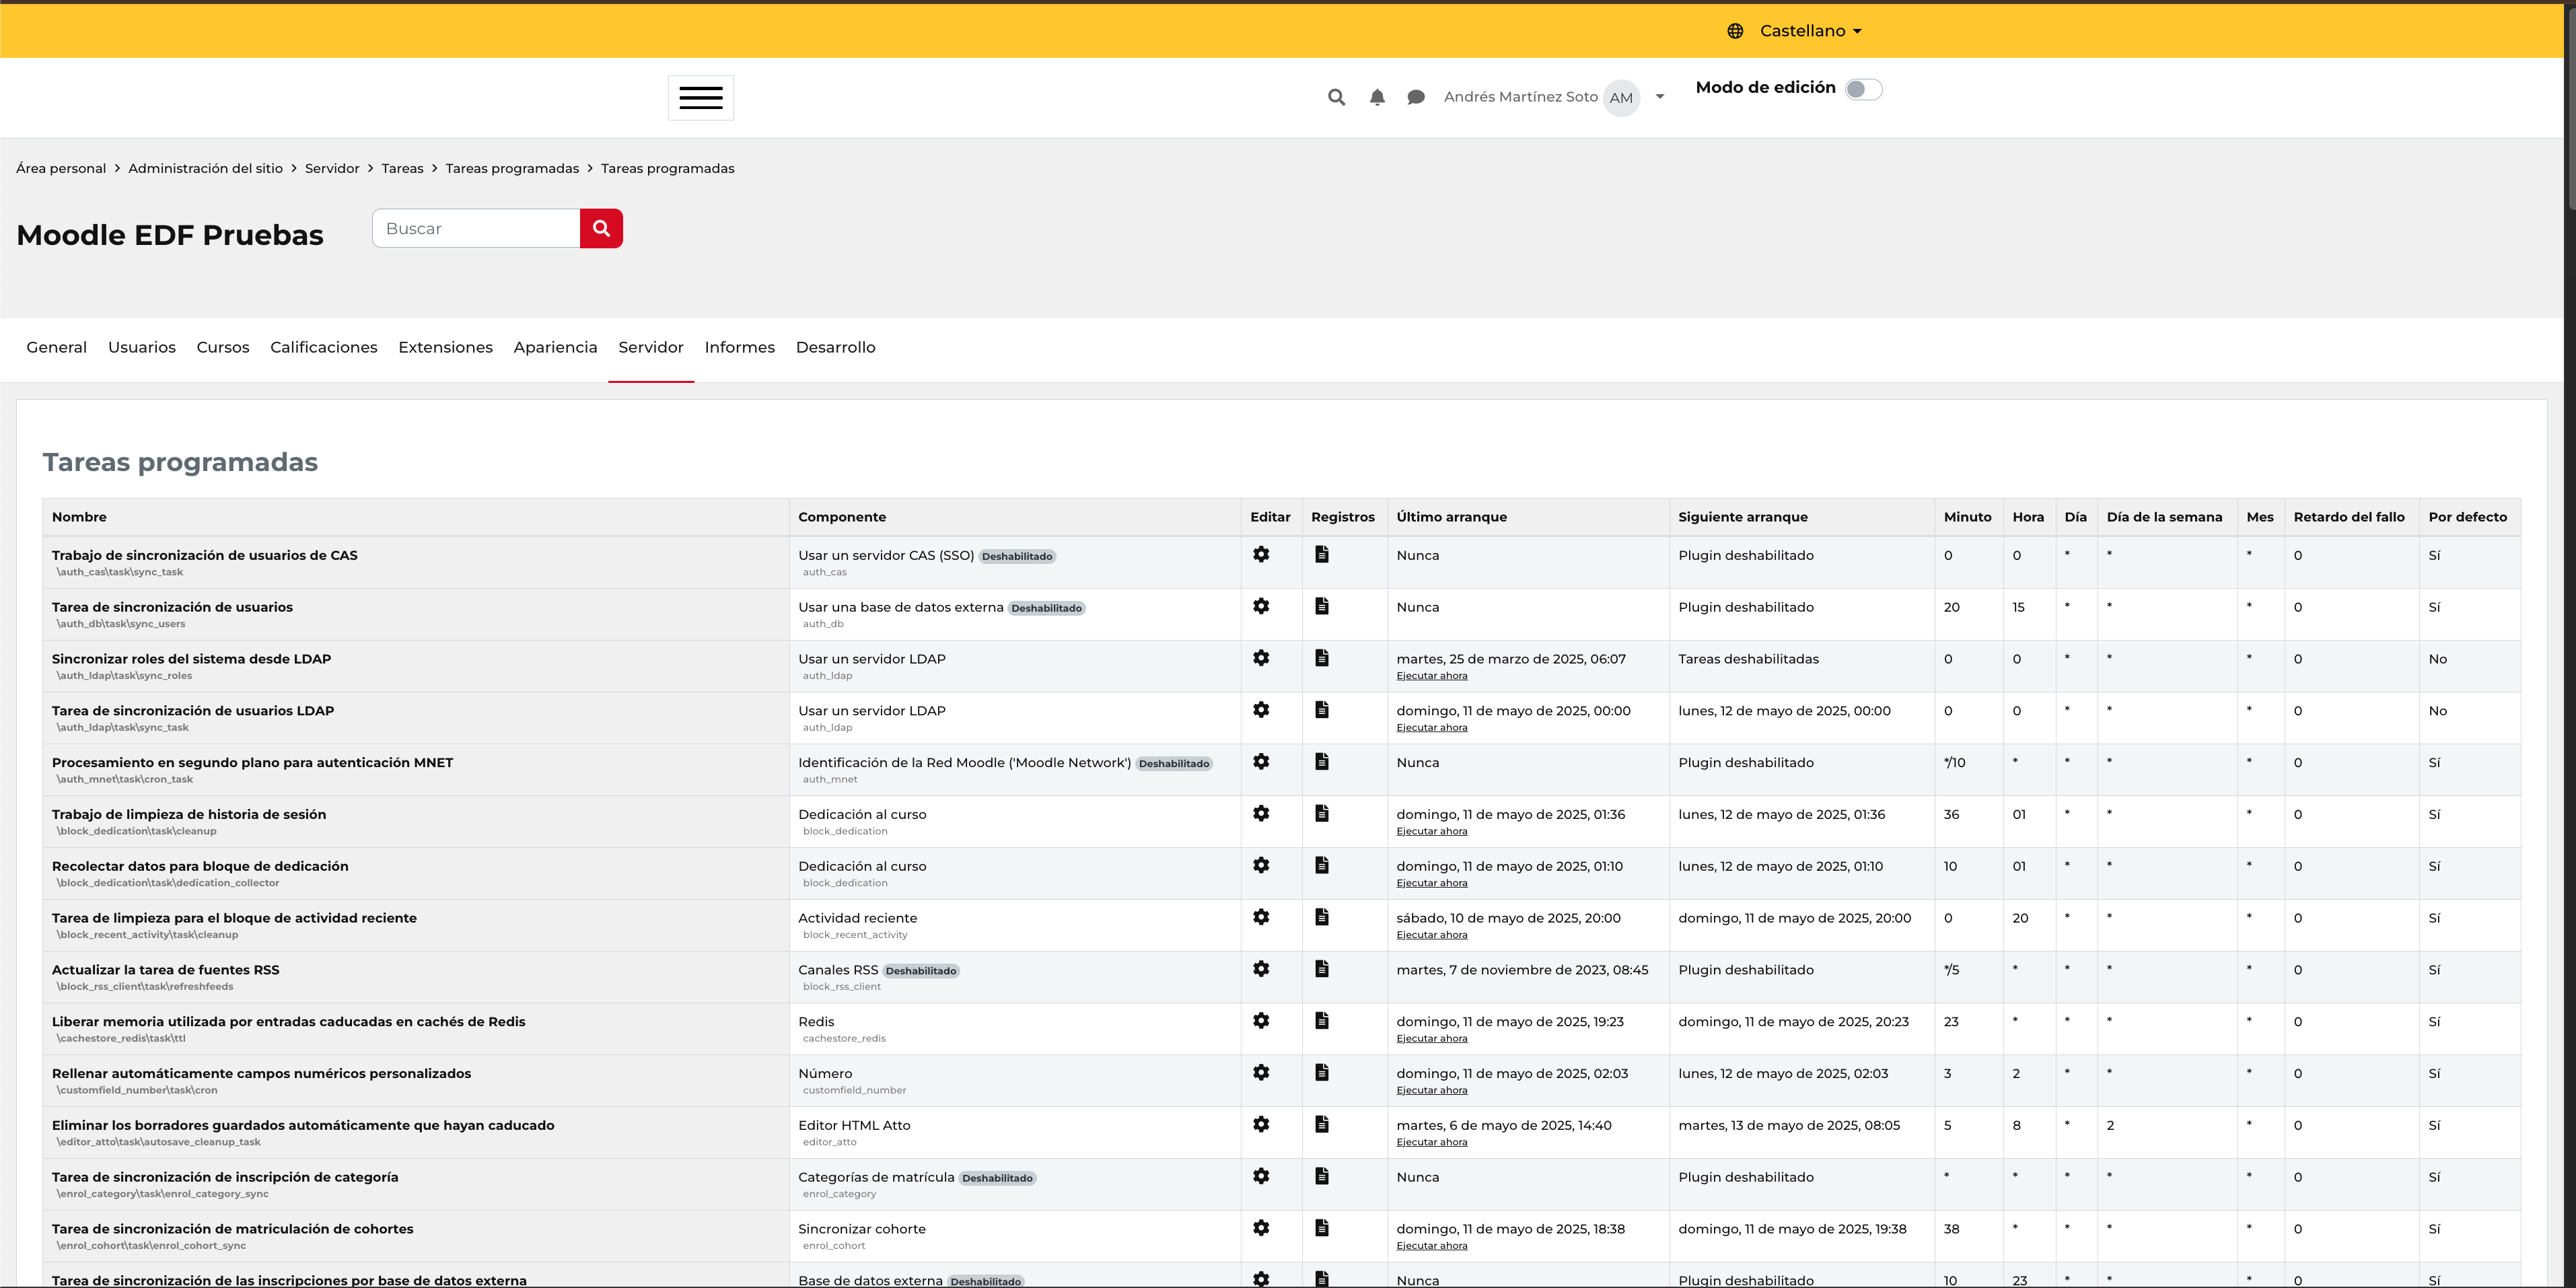Click the Nombre column header
This screenshot has height=1288, width=2576.
click(x=79, y=517)
